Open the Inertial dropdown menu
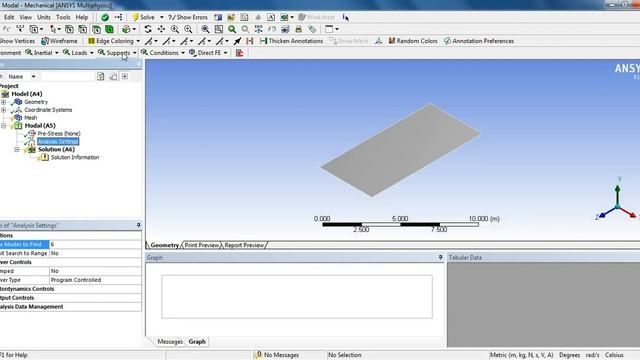Viewport: 640px width, 360px height. coord(42,53)
